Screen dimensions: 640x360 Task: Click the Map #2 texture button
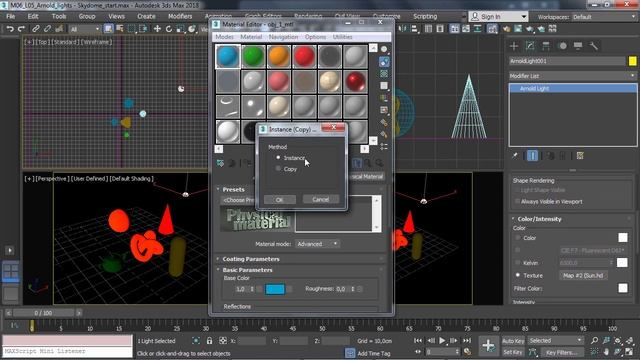pos(583,275)
